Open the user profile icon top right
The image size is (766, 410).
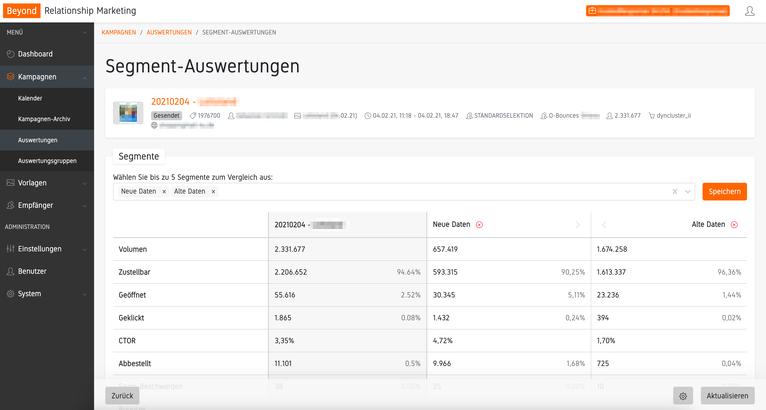coord(750,11)
